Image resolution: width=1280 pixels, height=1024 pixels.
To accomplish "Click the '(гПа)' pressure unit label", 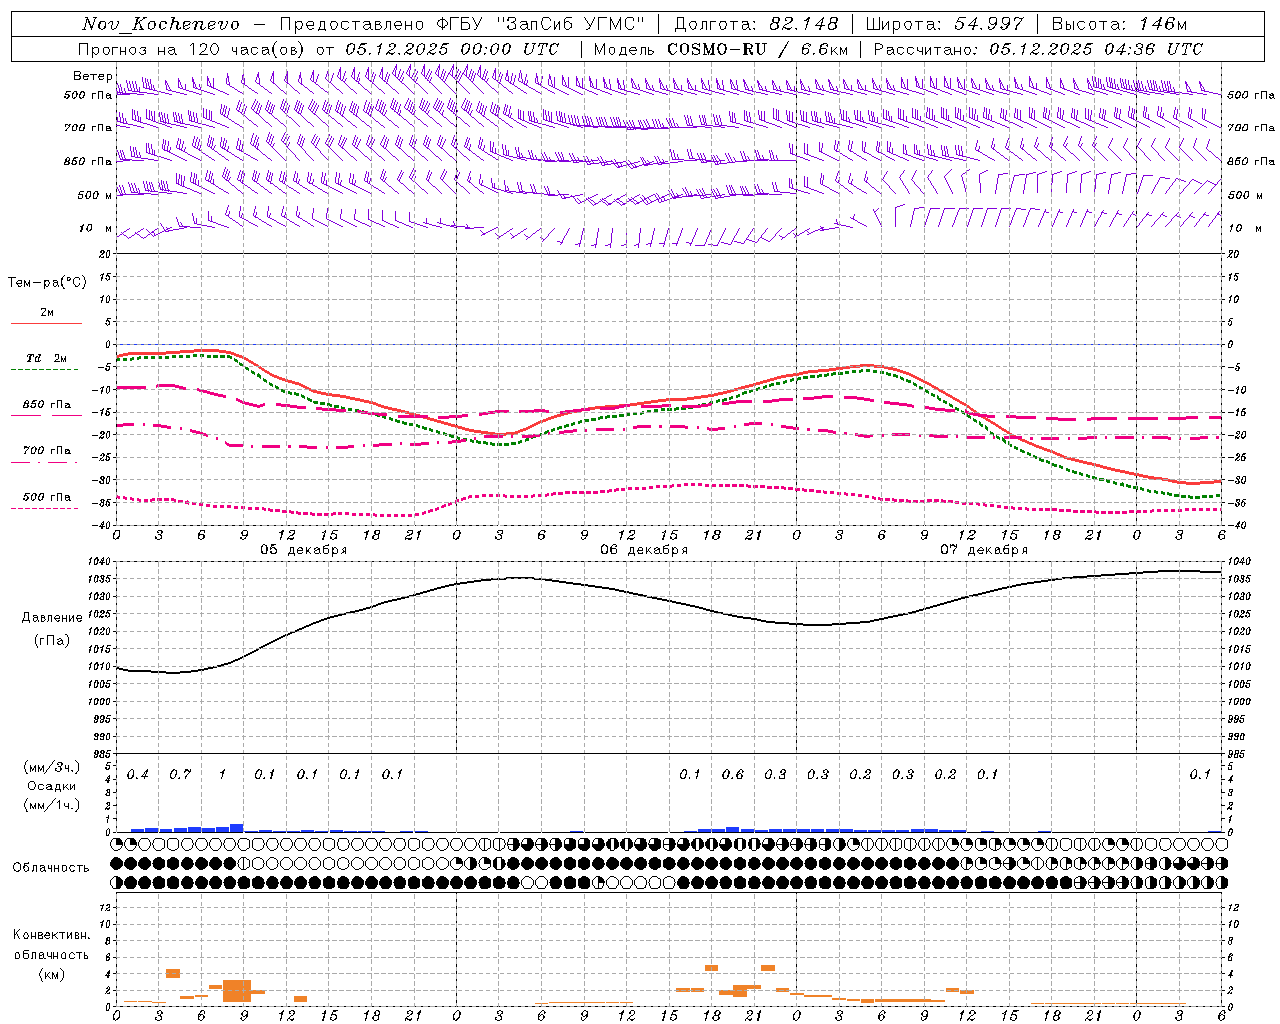I will [x=52, y=641].
